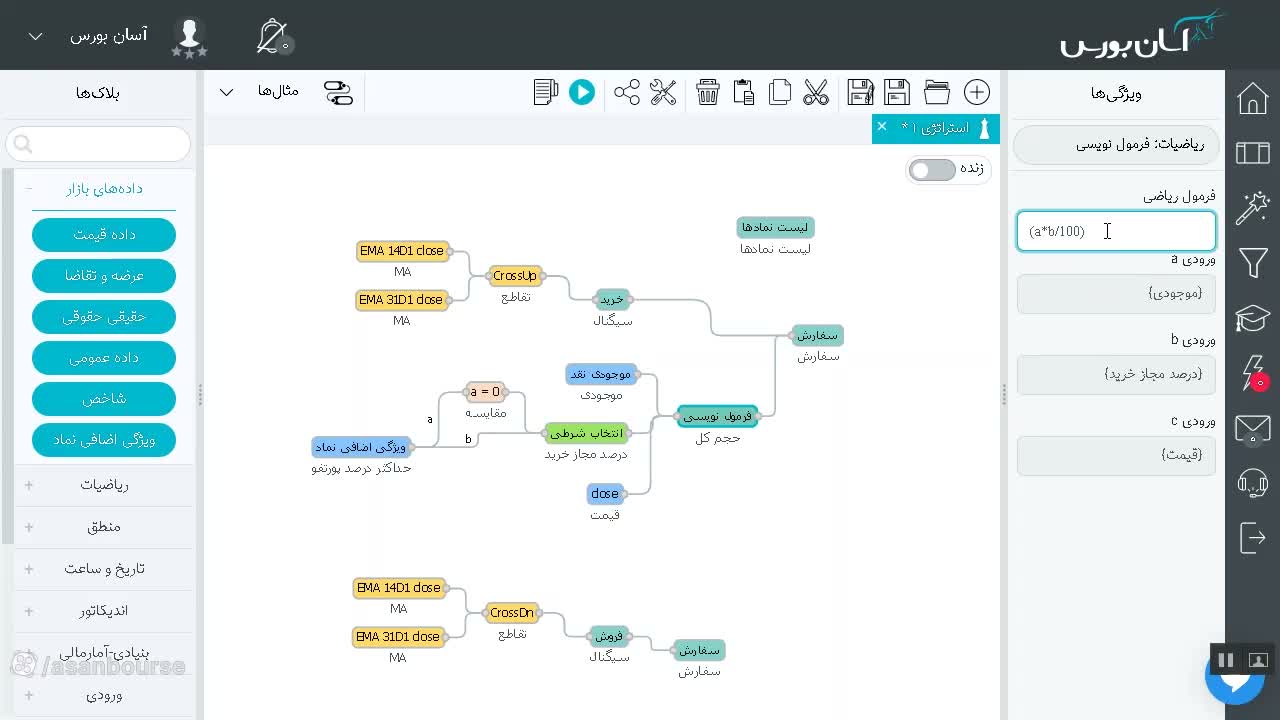Click the فرمول ریاضی formula input field
Viewport: 1280px width, 720px height.
[x=1116, y=231]
